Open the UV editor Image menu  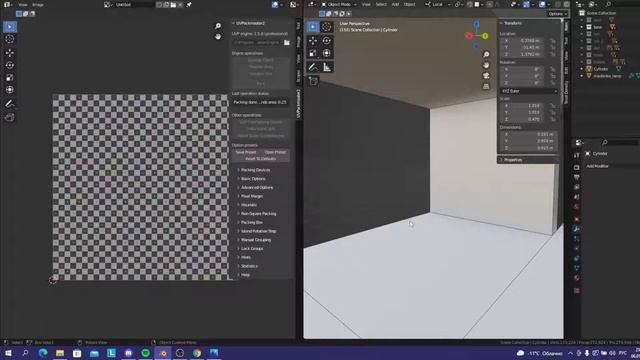coord(38,5)
